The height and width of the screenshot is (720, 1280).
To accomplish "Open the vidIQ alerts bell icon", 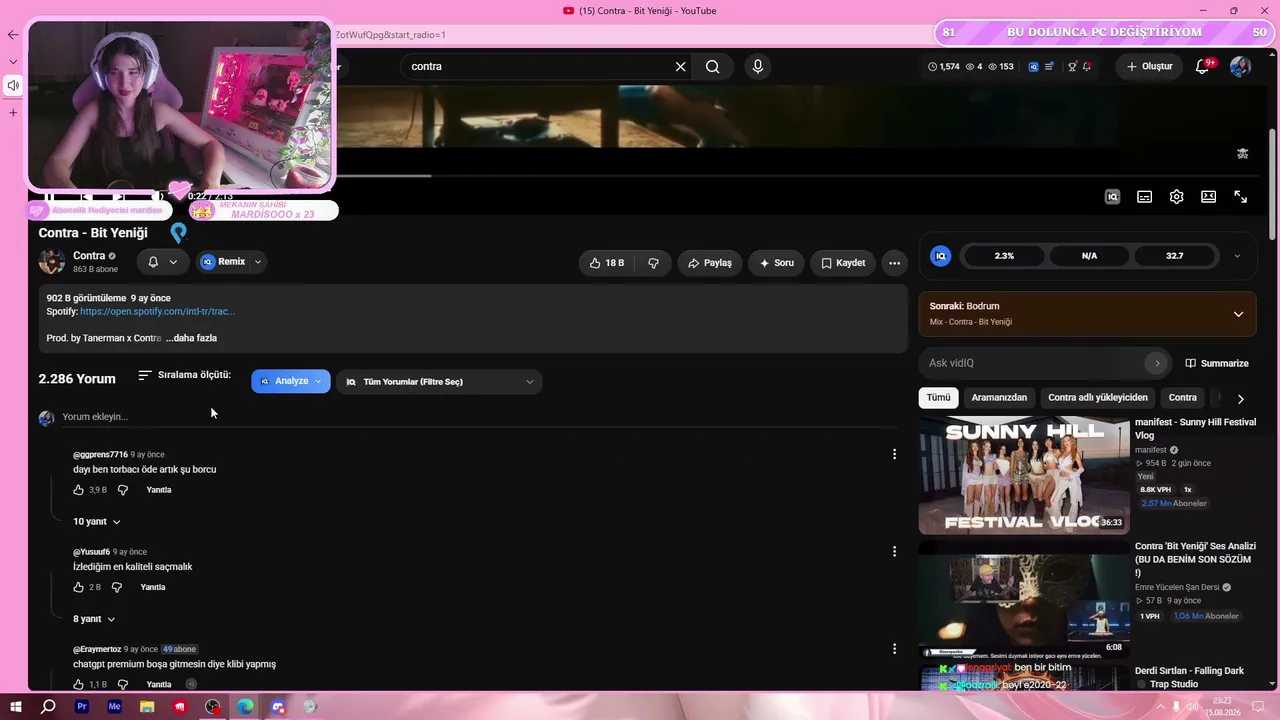I will click(1087, 67).
